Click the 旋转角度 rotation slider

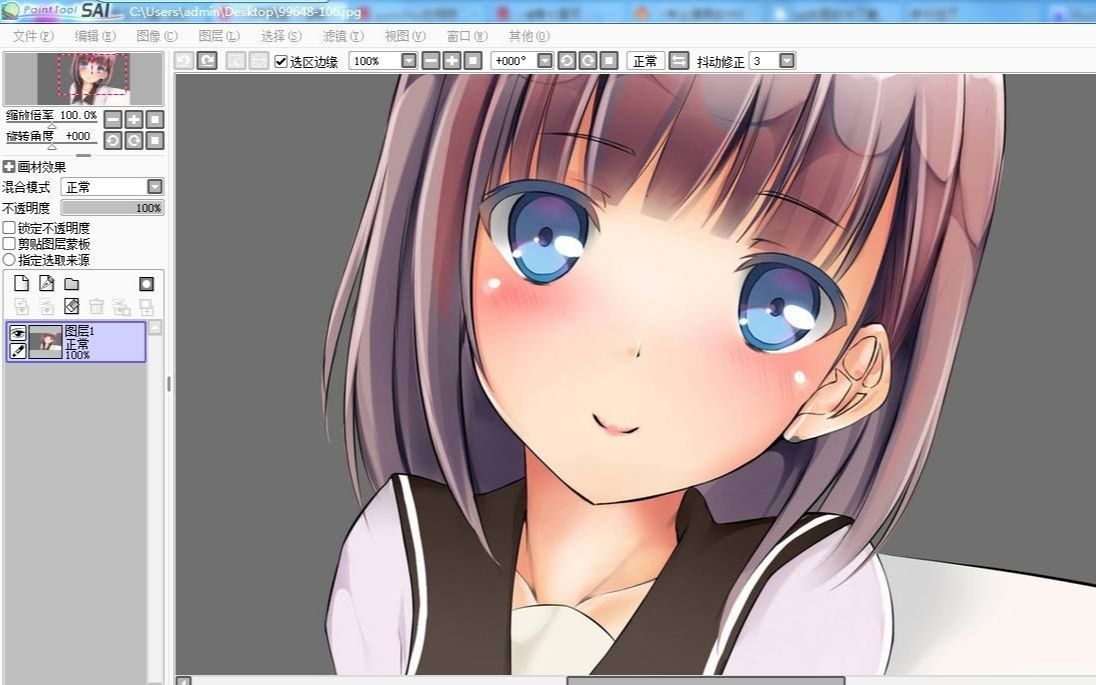pyautogui.click(x=52, y=145)
